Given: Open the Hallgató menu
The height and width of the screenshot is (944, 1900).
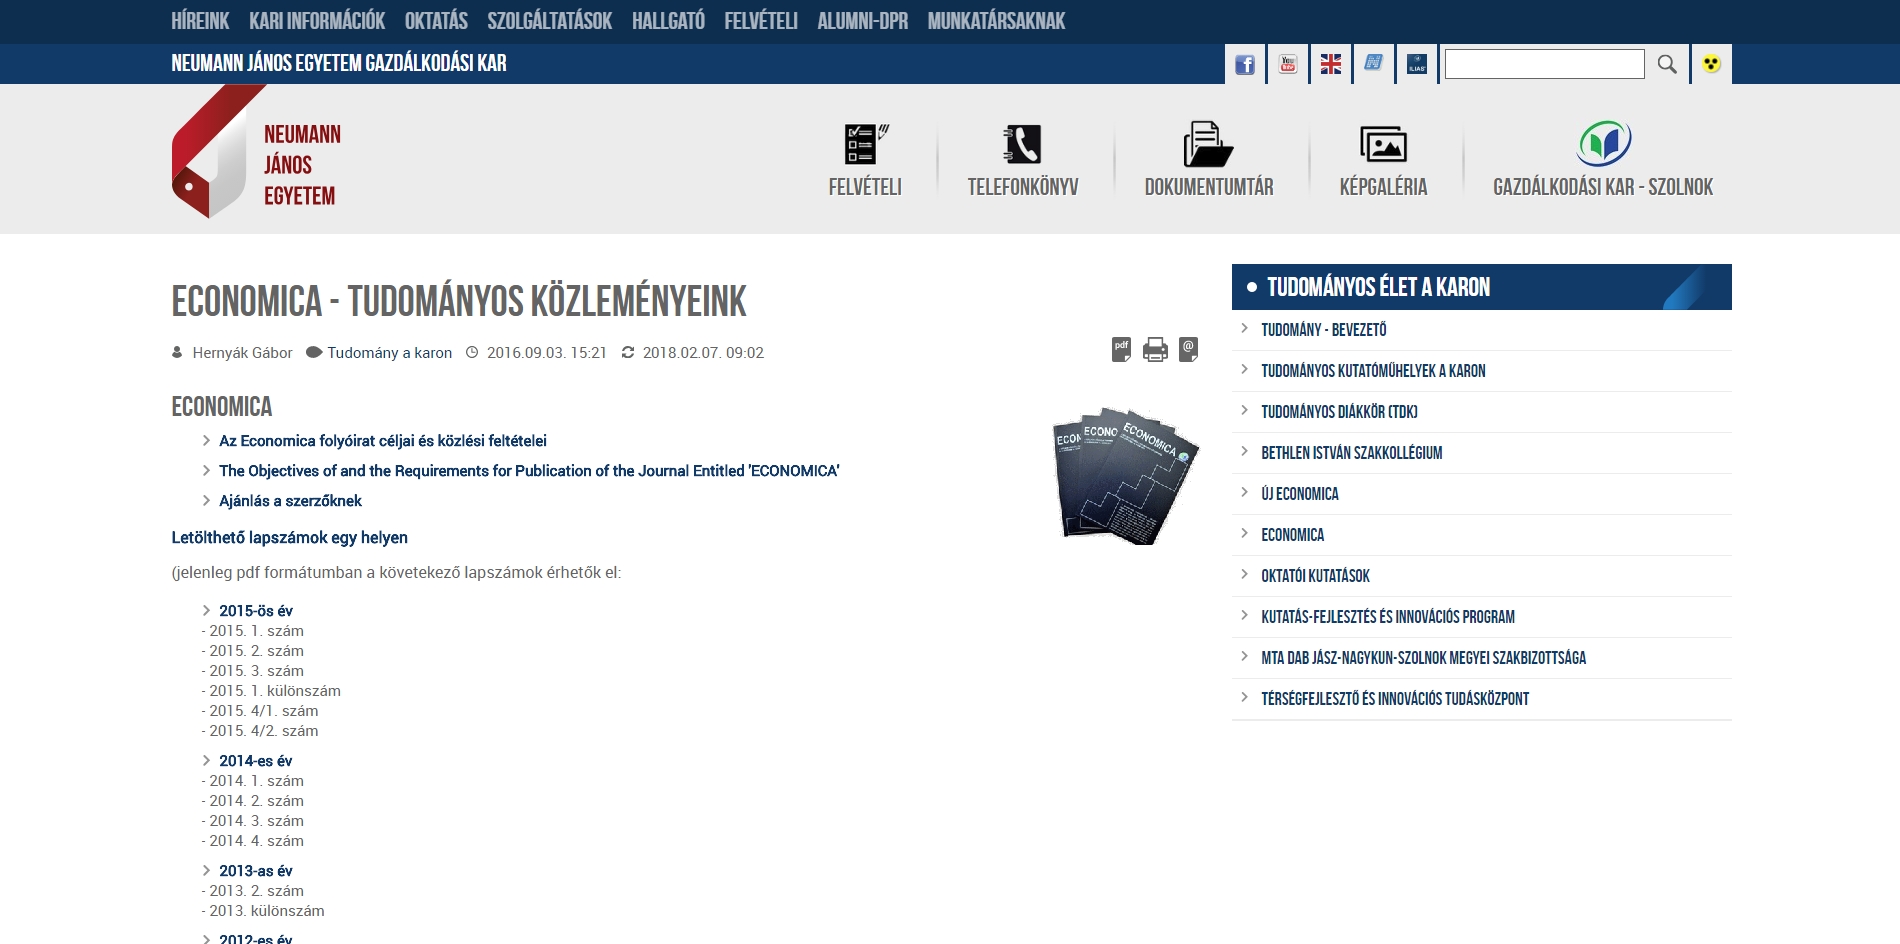Looking at the screenshot, I should tap(668, 21).
